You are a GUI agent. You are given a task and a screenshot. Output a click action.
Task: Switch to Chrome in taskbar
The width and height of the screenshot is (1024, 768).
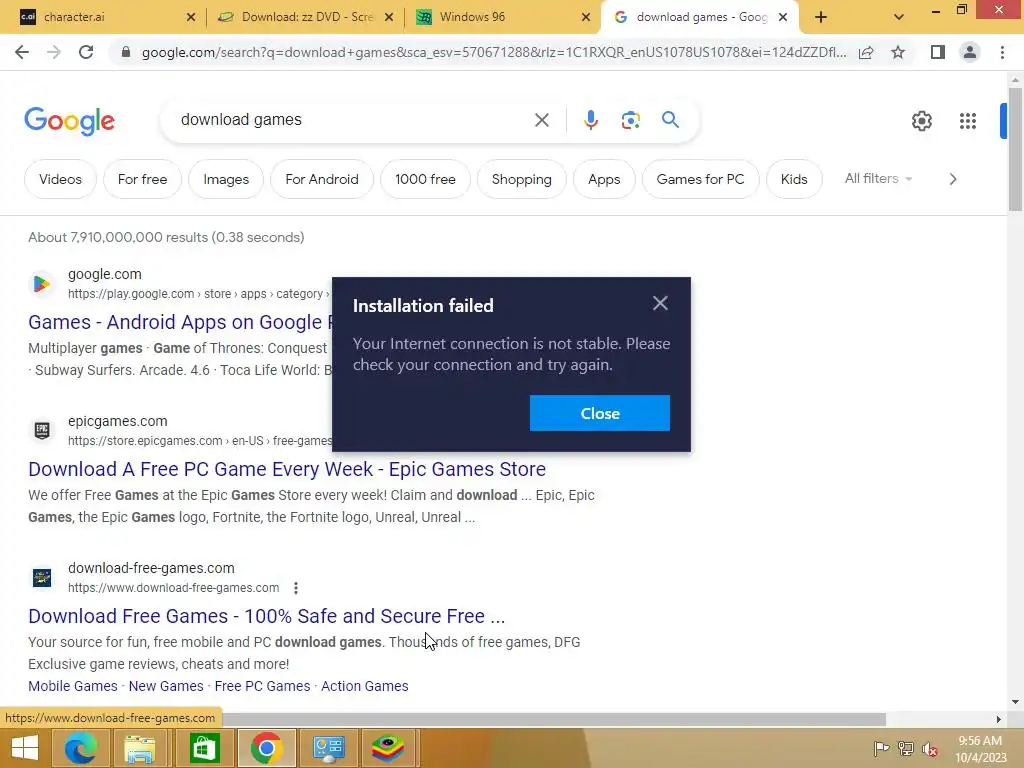click(x=266, y=748)
